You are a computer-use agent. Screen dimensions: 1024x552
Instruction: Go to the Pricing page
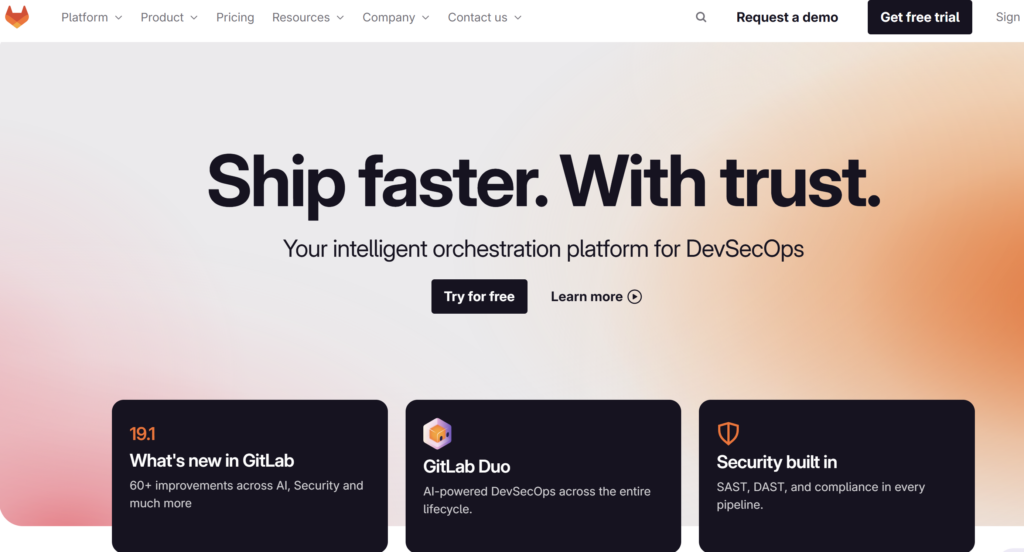[x=235, y=18]
